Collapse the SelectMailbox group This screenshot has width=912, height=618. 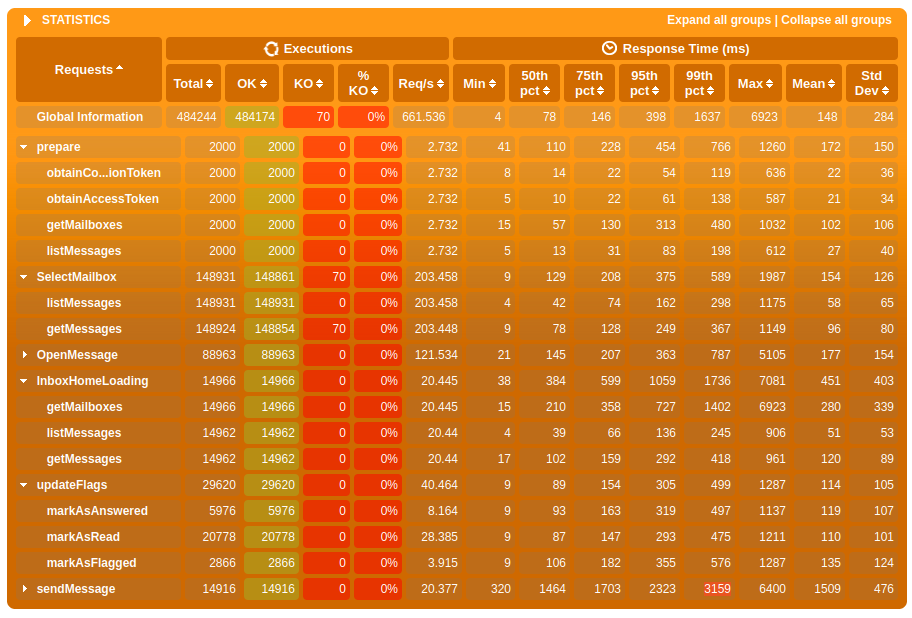[24, 277]
